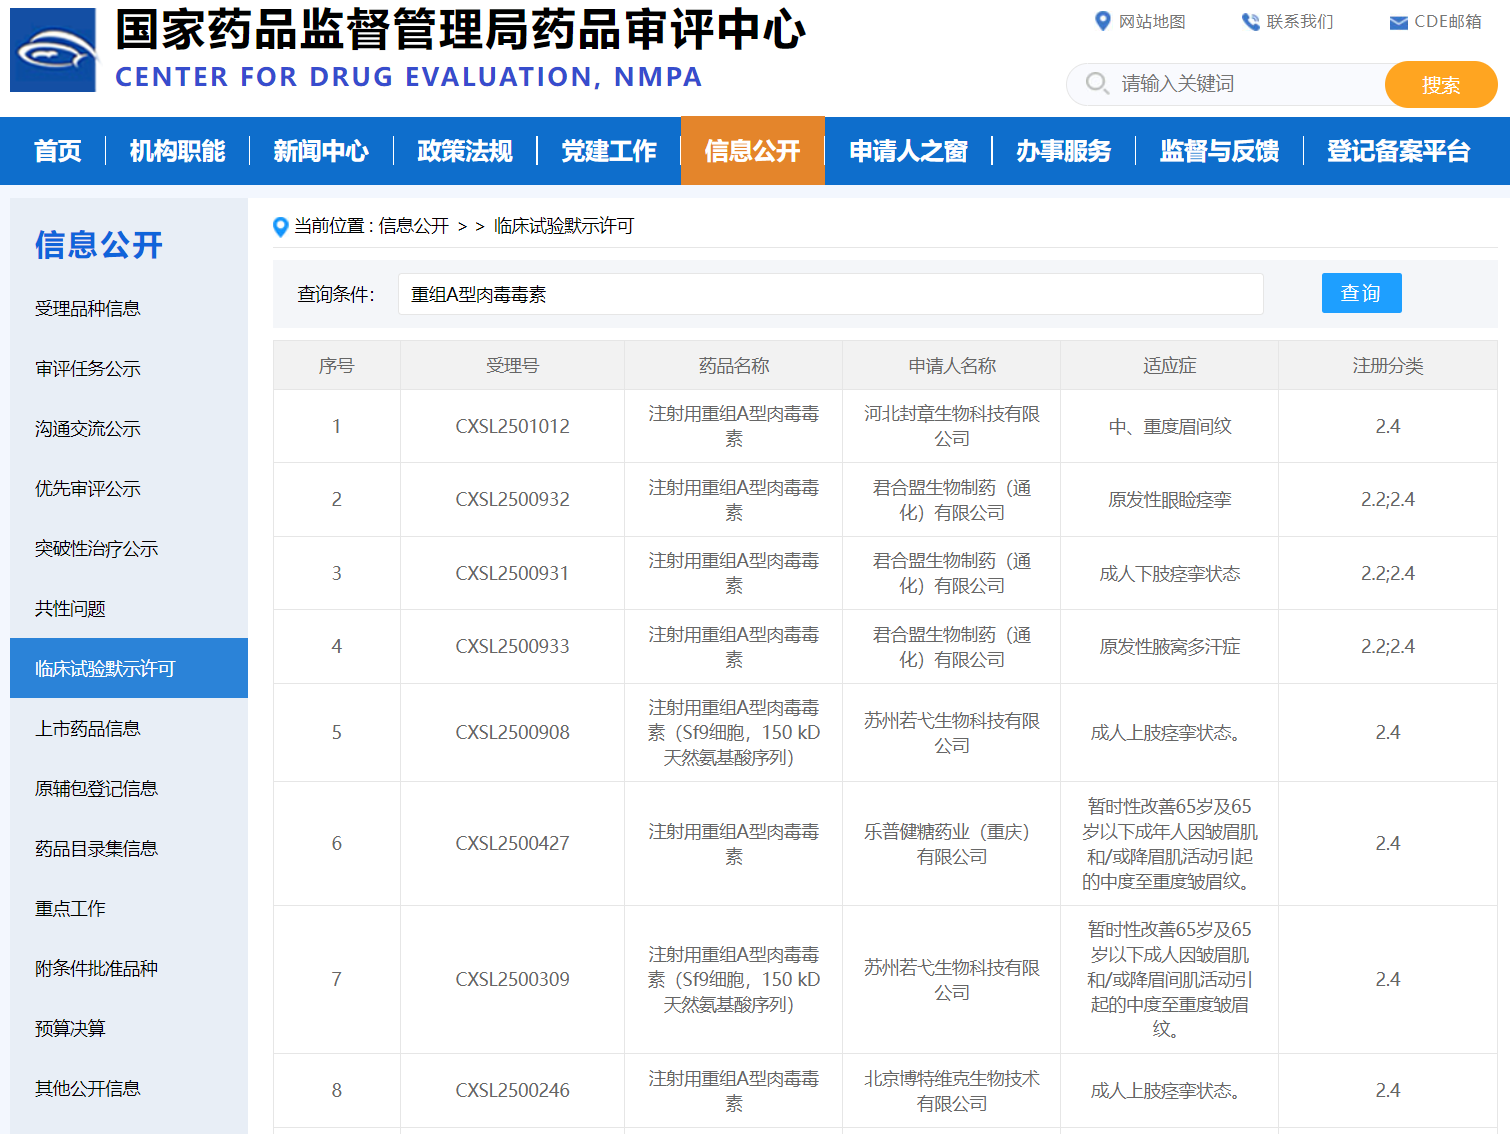Screen dimensions: 1510x1134
Task: Click the site map pin icon
Action: pos(1102,21)
